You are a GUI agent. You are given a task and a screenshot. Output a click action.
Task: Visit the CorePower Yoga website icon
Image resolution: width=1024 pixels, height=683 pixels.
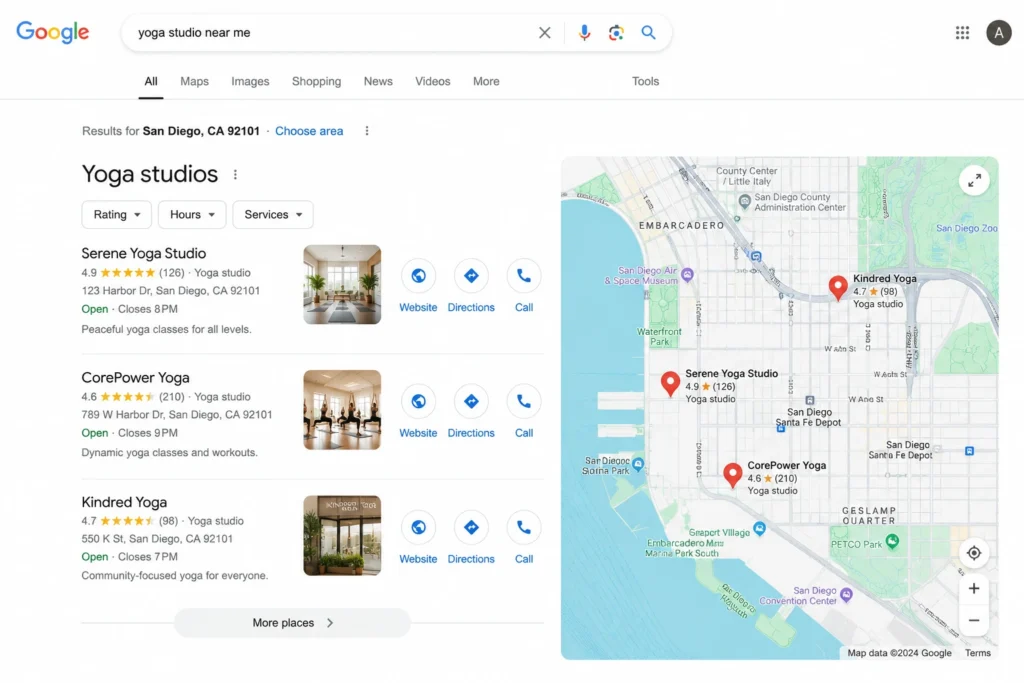(x=418, y=402)
